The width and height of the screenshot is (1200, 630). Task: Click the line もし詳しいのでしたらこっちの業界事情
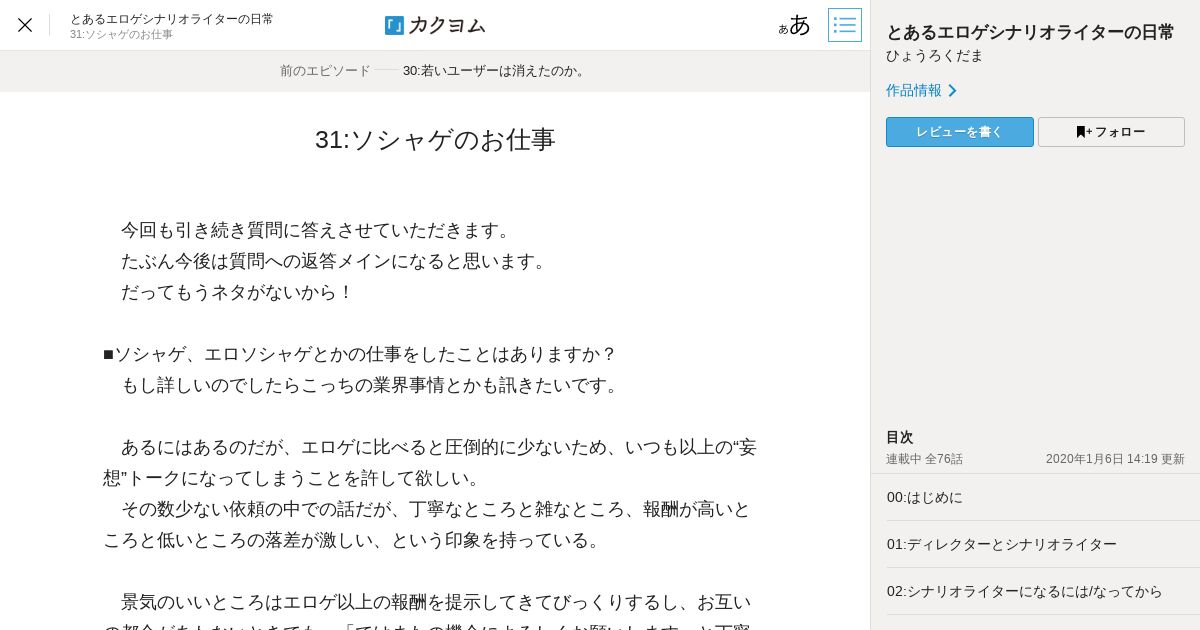click(x=373, y=385)
